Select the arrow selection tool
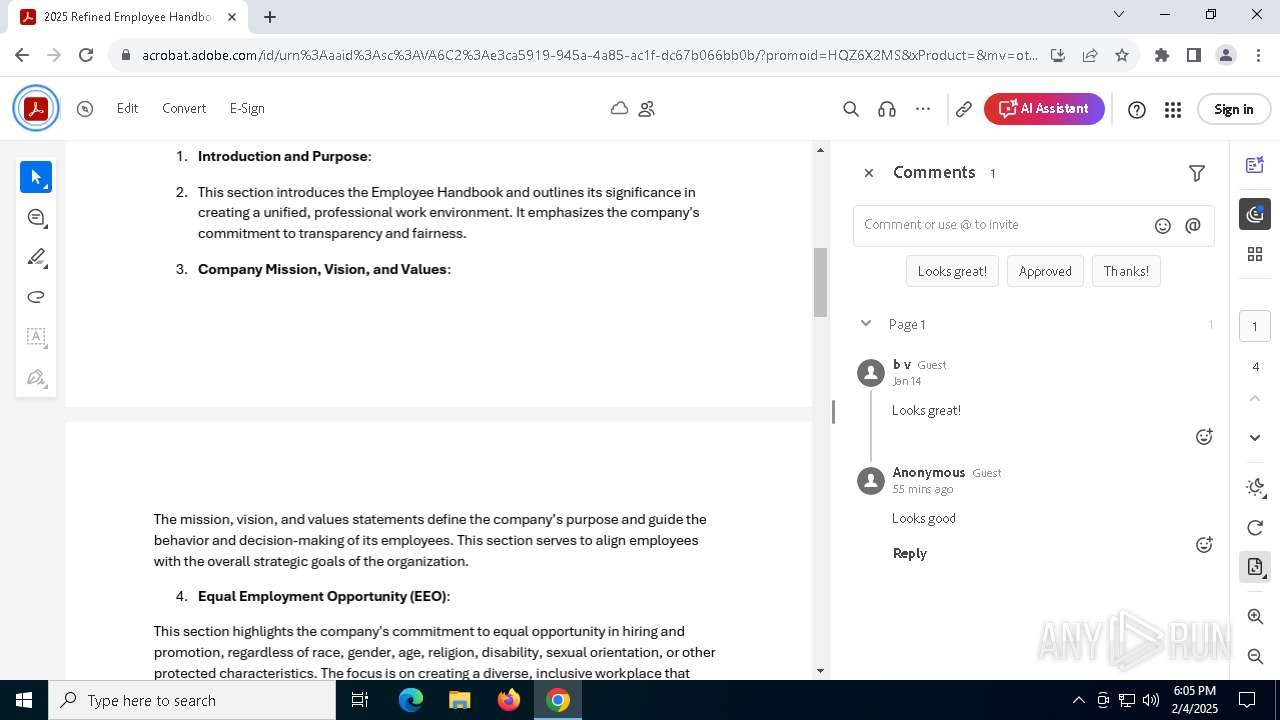 tap(36, 177)
